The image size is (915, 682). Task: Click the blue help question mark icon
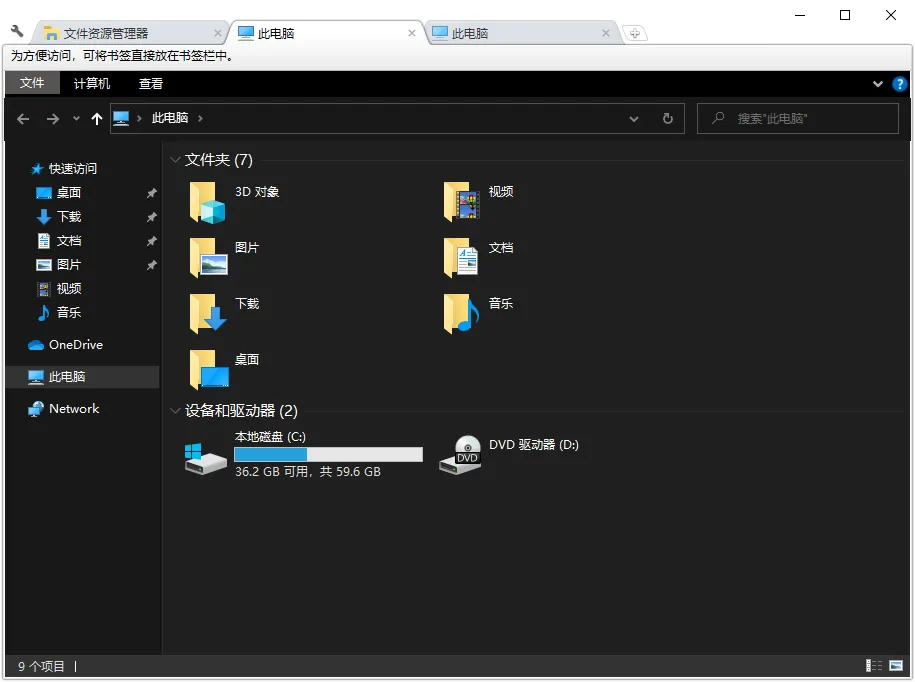[x=899, y=84]
